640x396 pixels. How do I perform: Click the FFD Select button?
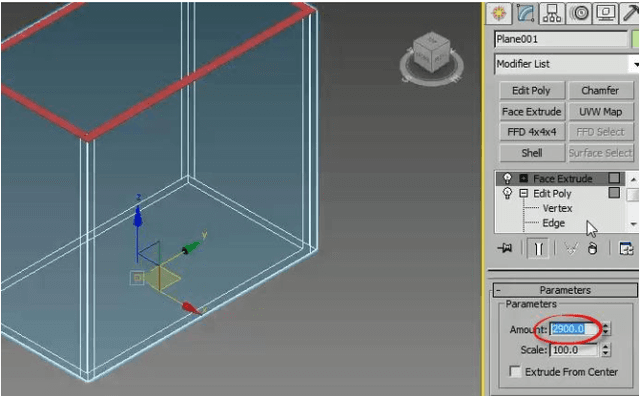pyautogui.click(x=600, y=132)
